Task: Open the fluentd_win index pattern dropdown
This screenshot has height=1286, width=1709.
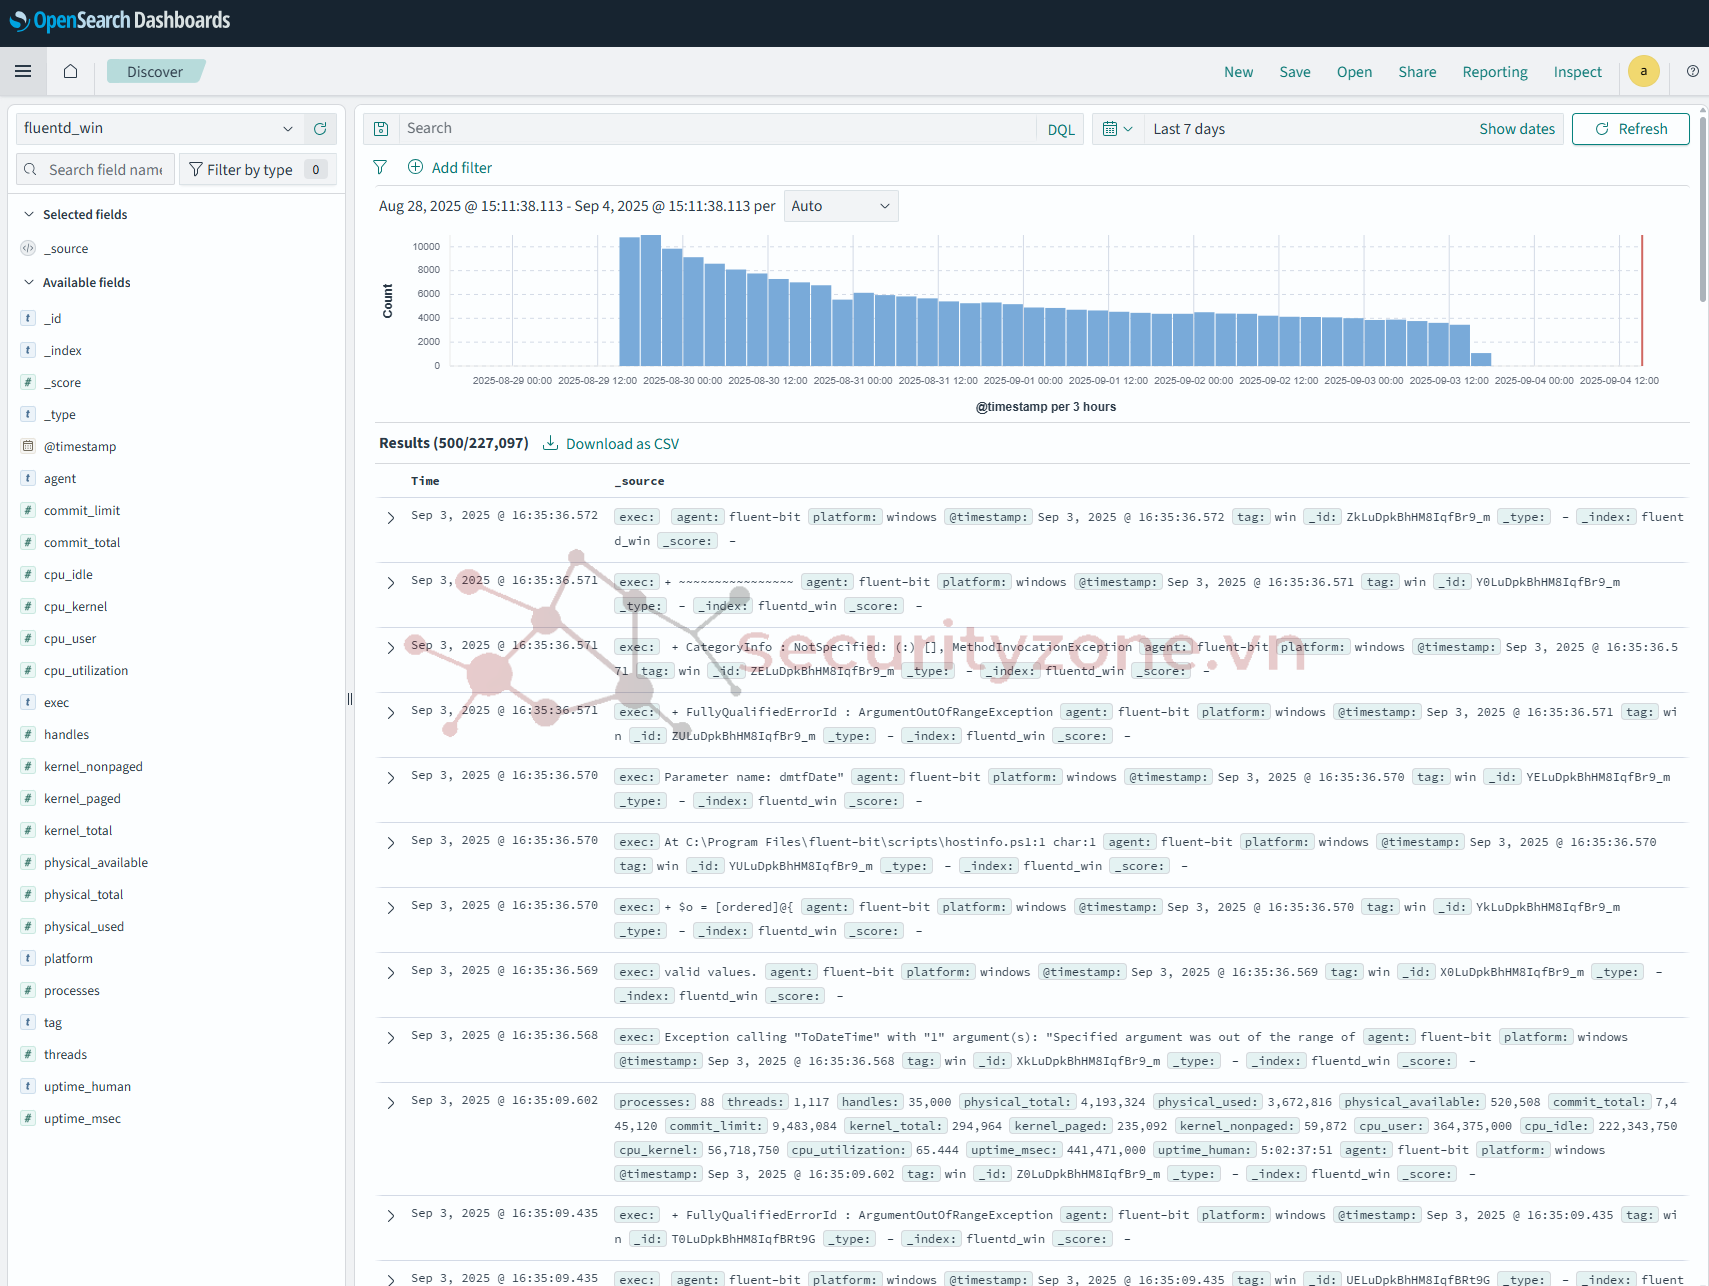Action: point(160,128)
